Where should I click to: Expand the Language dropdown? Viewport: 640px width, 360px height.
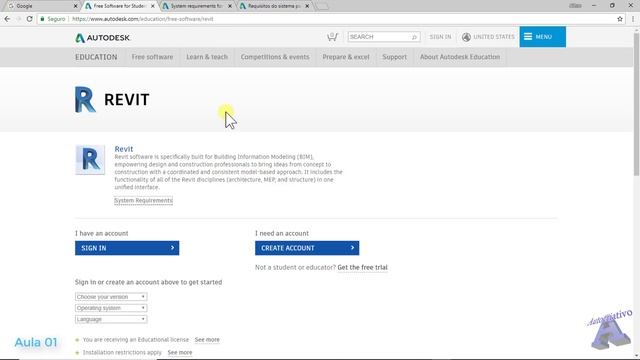point(111,319)
